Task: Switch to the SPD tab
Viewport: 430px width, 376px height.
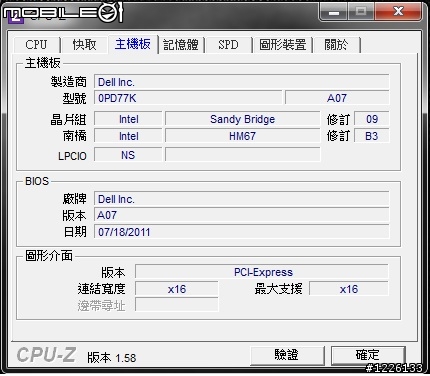Action: 228,45
